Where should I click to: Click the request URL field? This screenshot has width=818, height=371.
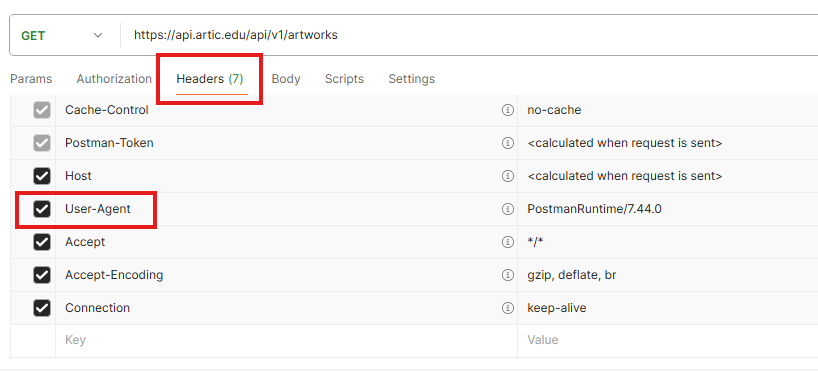click(x=469, y=35)
